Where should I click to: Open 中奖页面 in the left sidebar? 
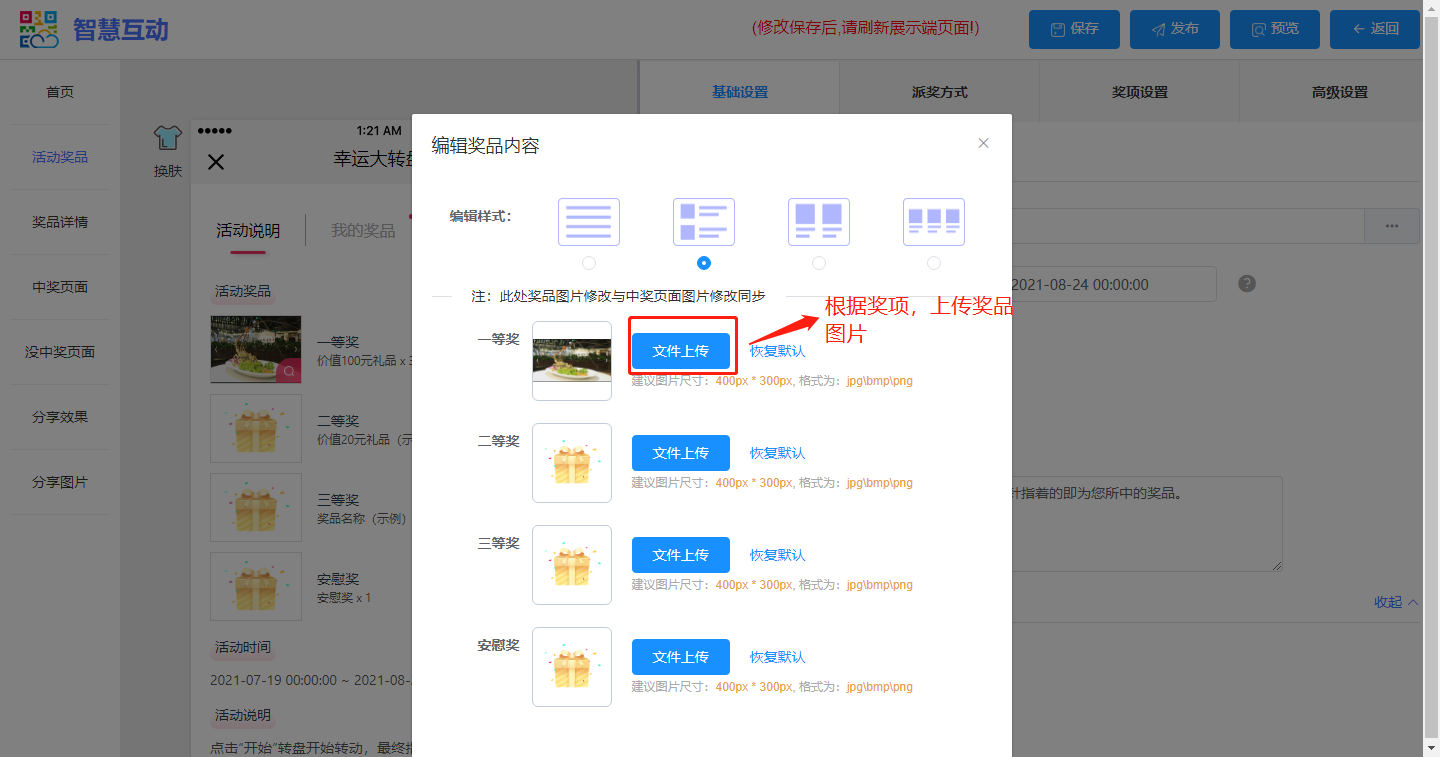tap(60, 287)
